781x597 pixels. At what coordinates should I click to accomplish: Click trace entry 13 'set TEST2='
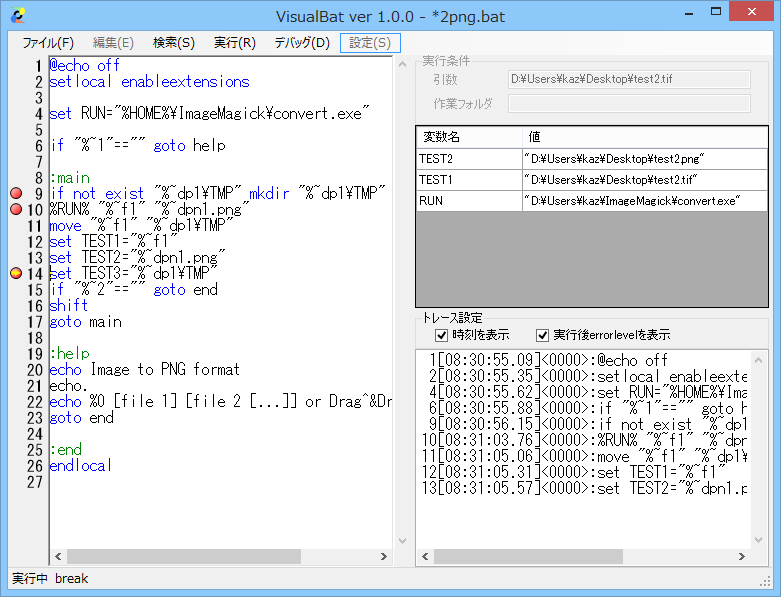(x=584, y=487)
